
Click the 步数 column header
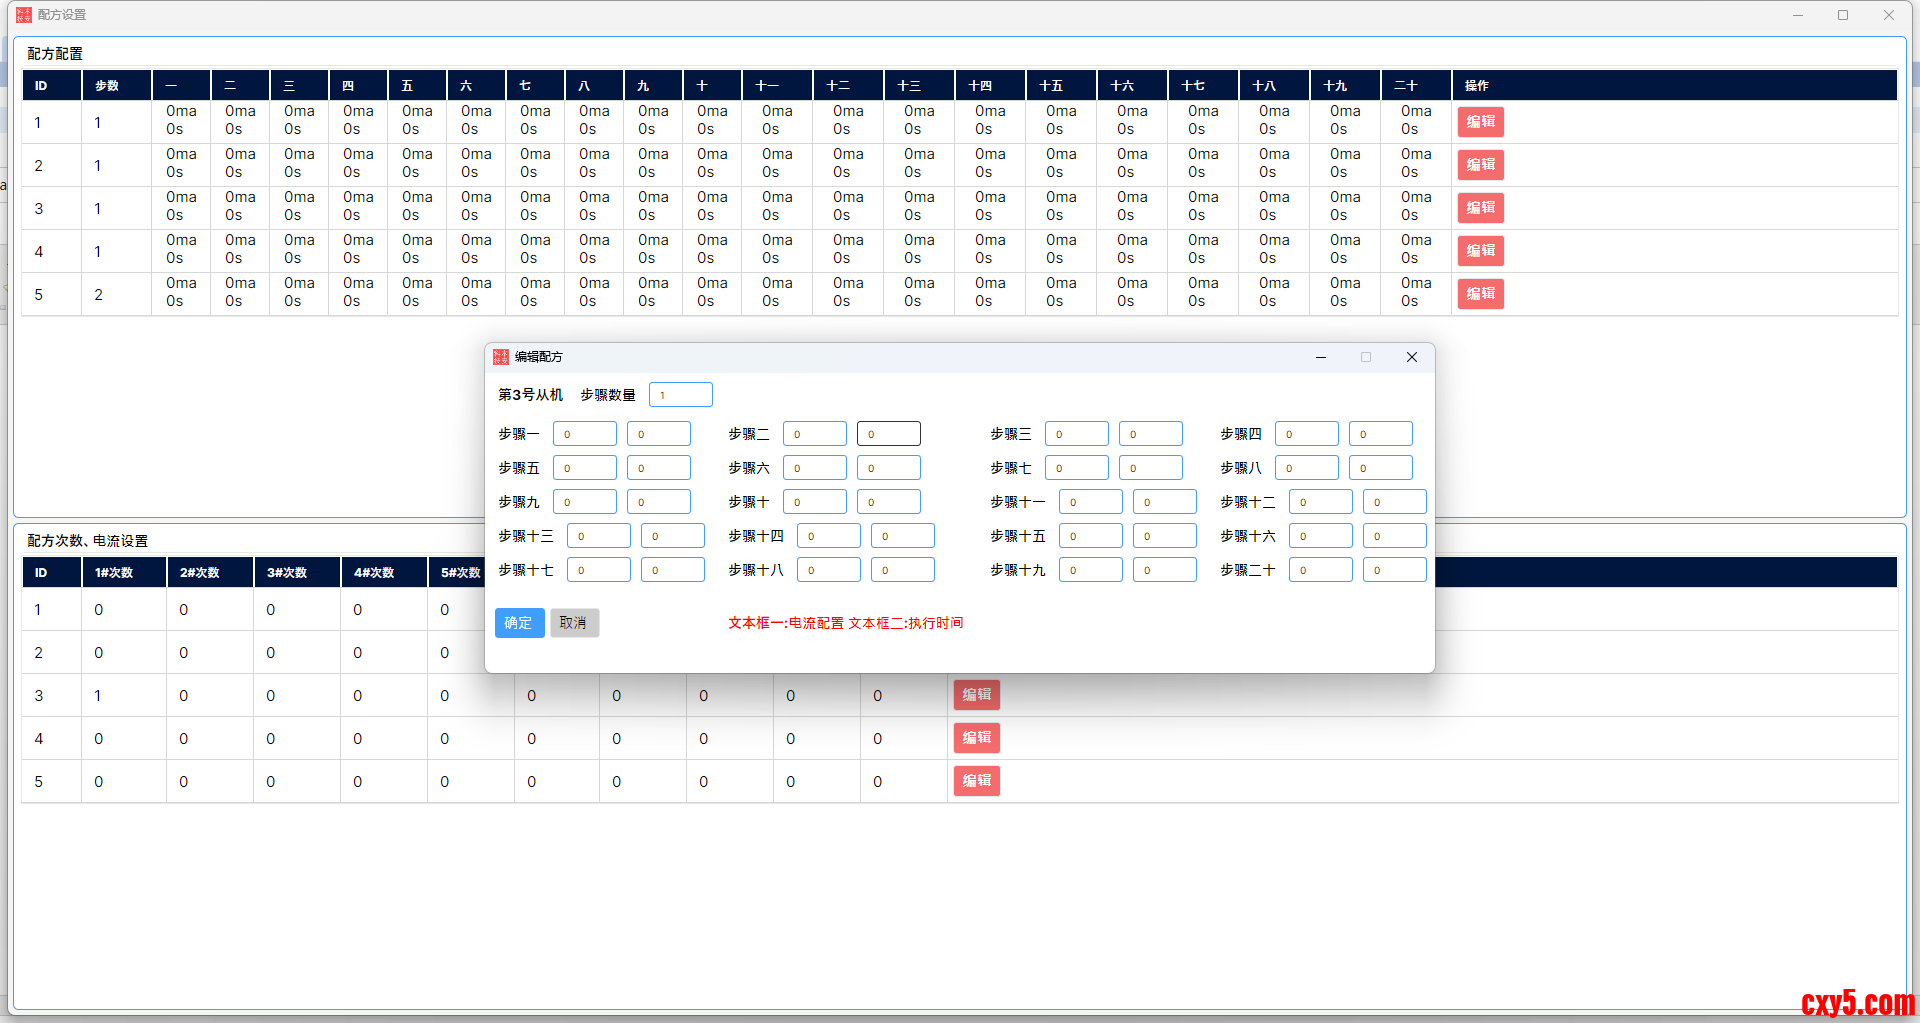(107, 86)
